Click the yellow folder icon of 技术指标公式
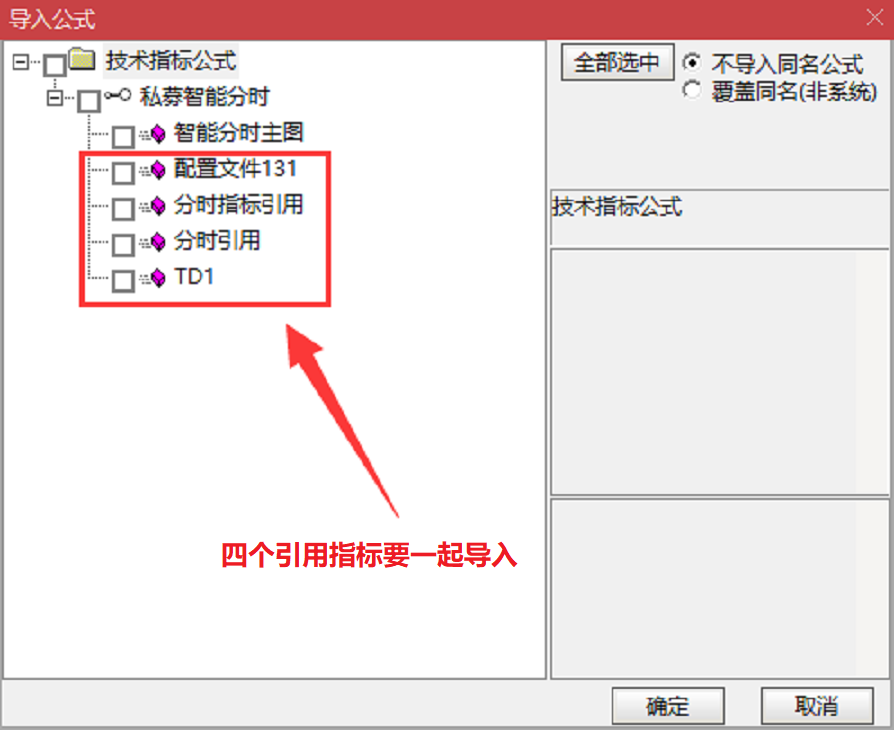Viewport: 894px width, 730px height. coord(82,59)
